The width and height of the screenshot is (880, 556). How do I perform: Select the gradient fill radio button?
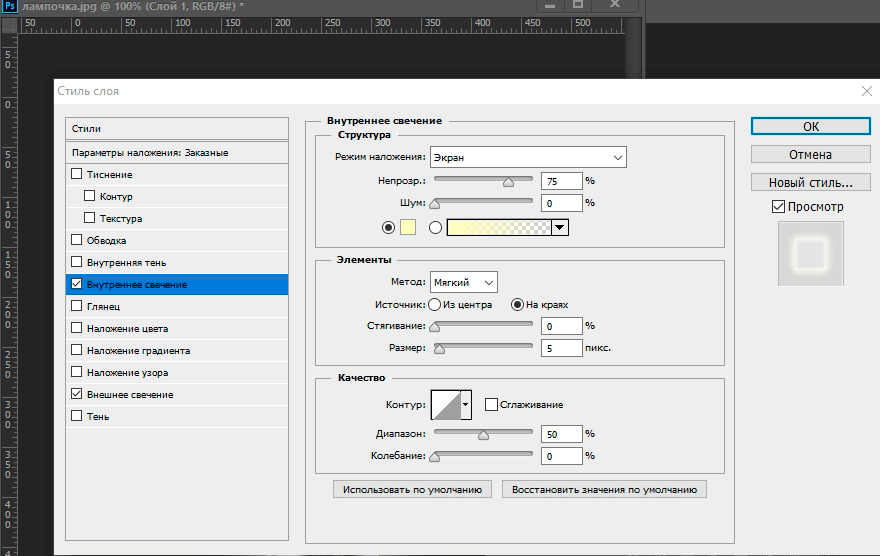pyautogui.click(x=435, y=228)
